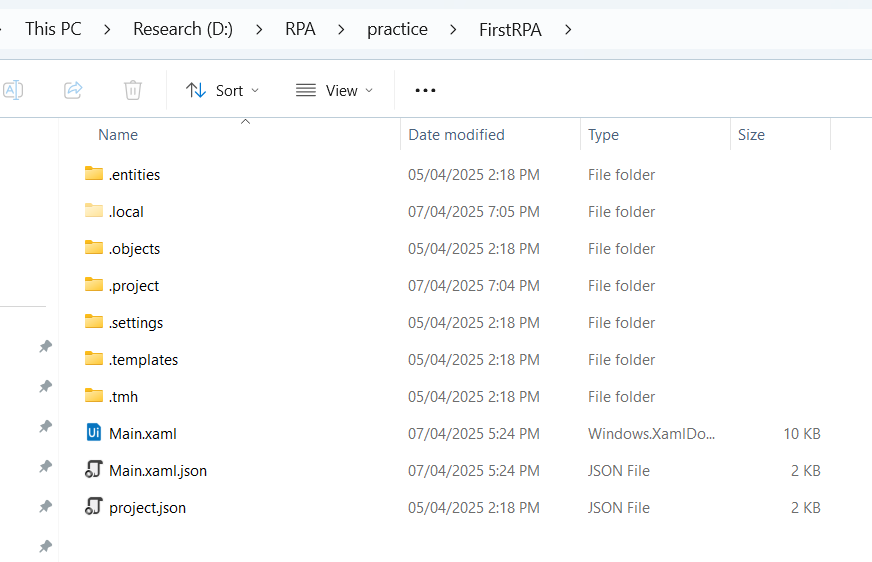Screen dimensions: 872x562
Task: Select the UiPath Main.xaml file icon
Action: point(94,432)
